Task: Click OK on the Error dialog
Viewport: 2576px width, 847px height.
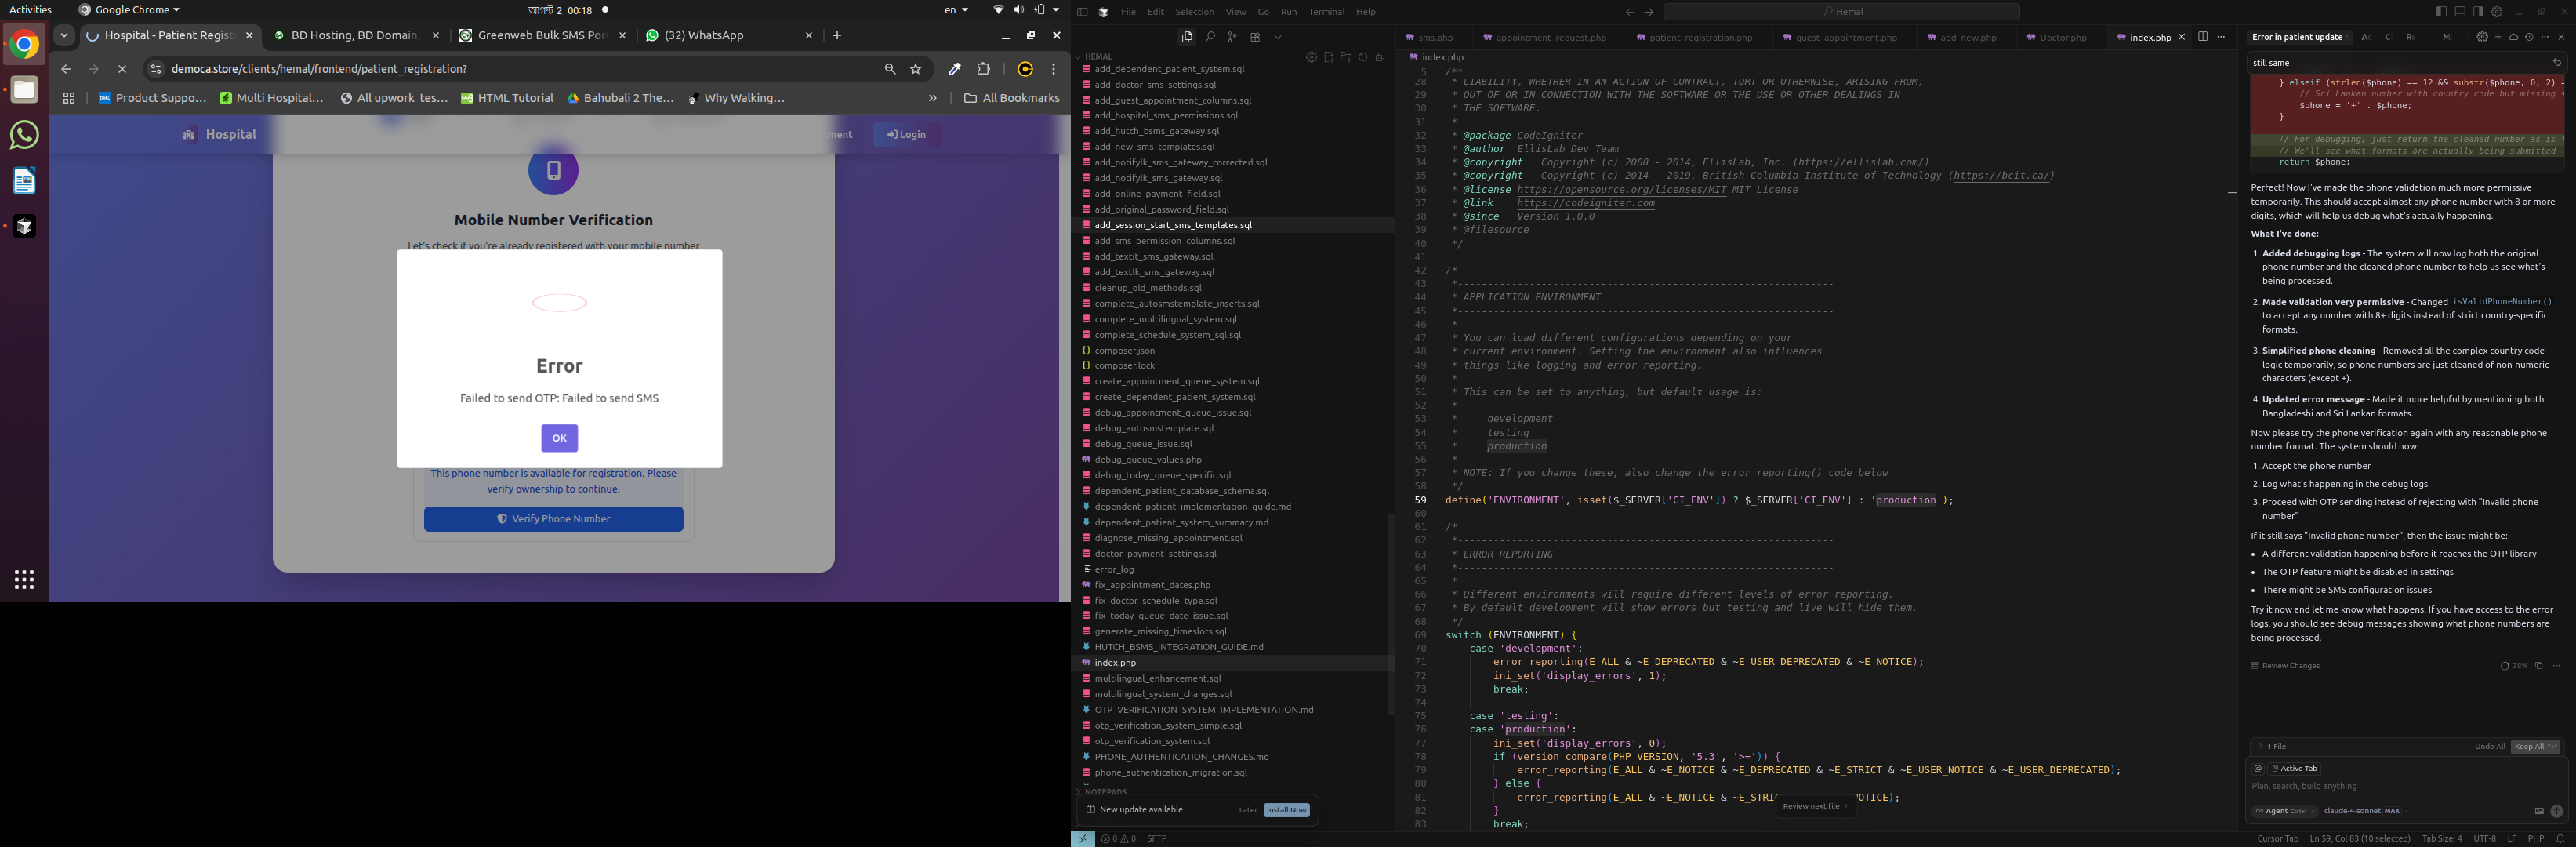Action: coord(559,438)
